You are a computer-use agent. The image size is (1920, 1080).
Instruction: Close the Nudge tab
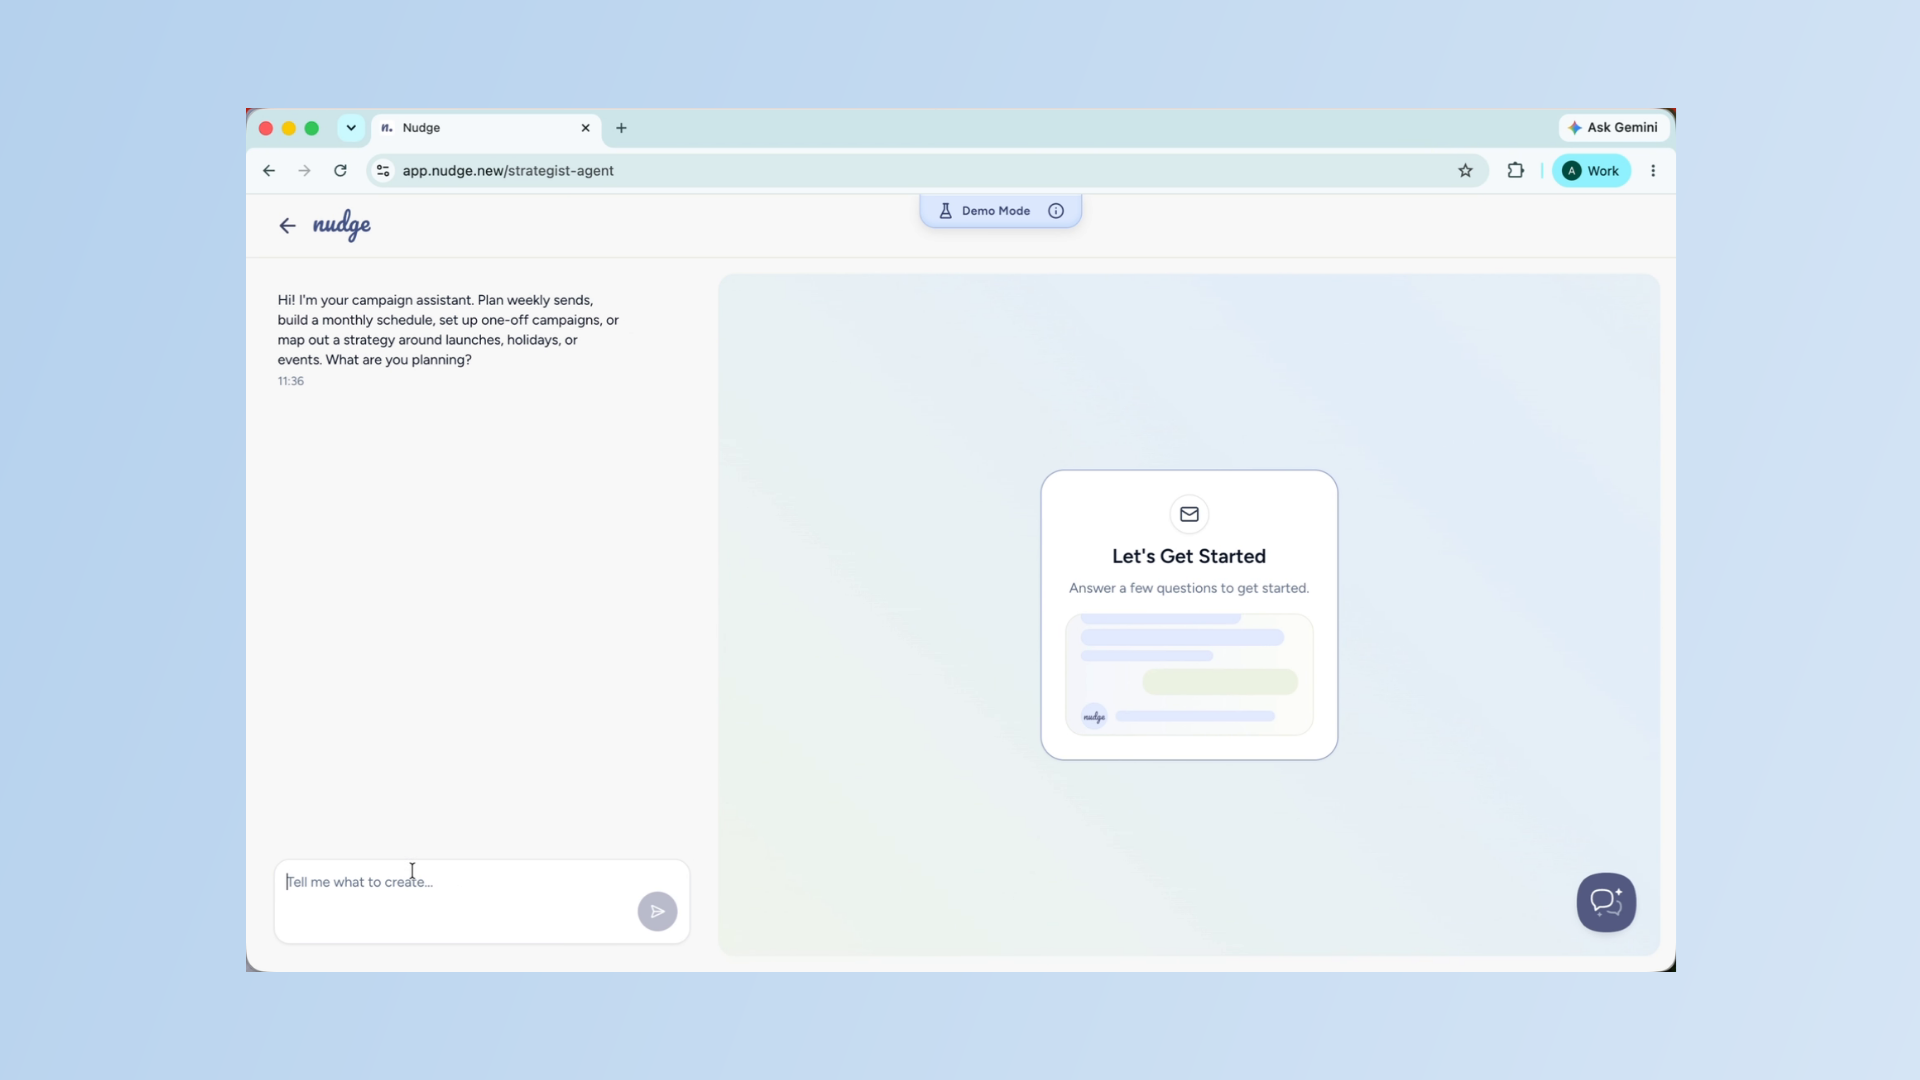click(586, 128)
